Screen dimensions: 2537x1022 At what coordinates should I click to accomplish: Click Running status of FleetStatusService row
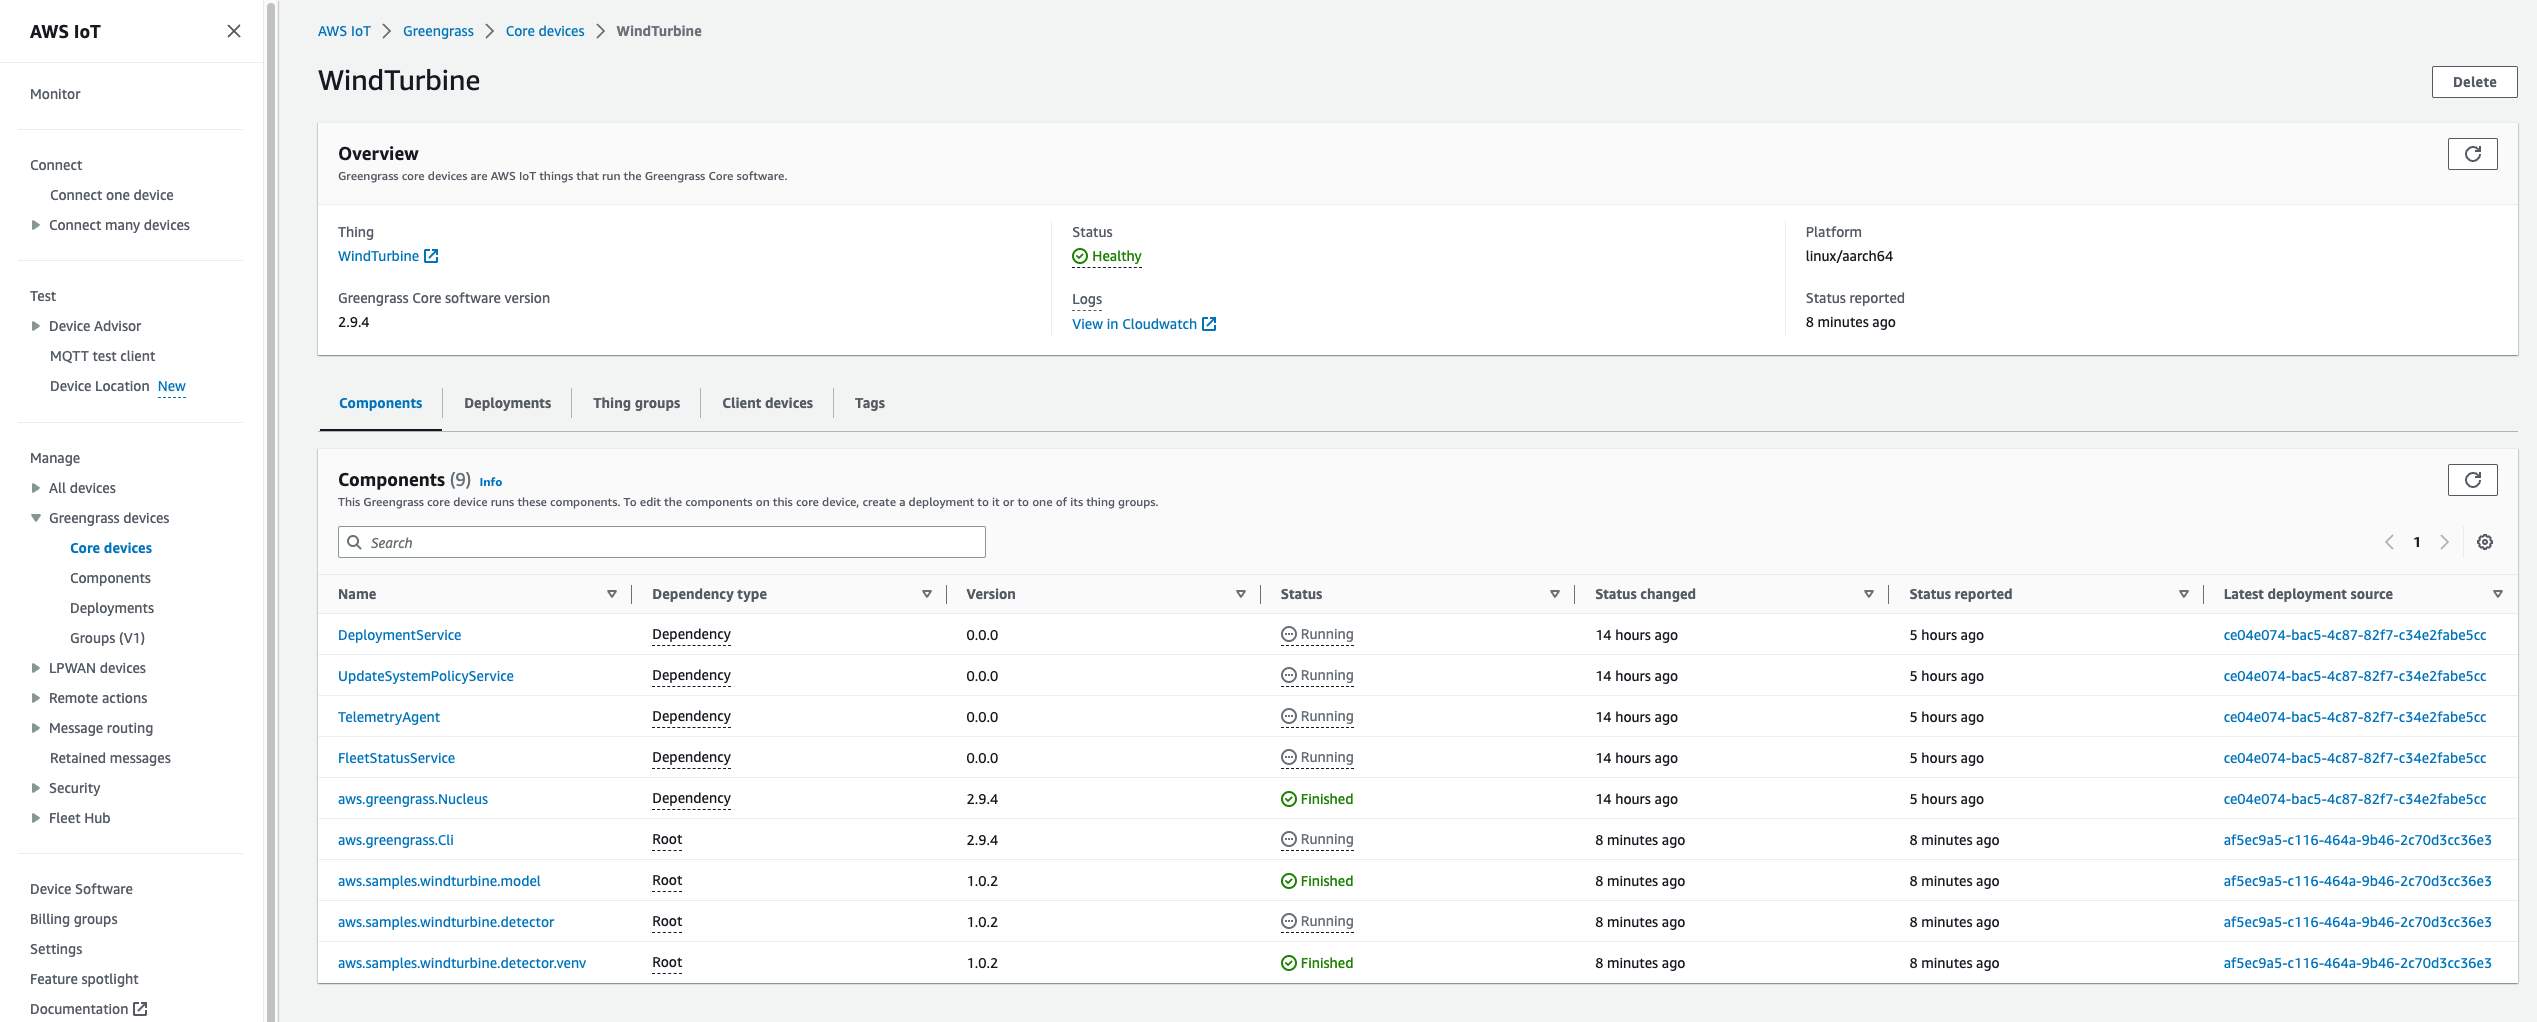pyautogui.click(x=1317, y=757)
